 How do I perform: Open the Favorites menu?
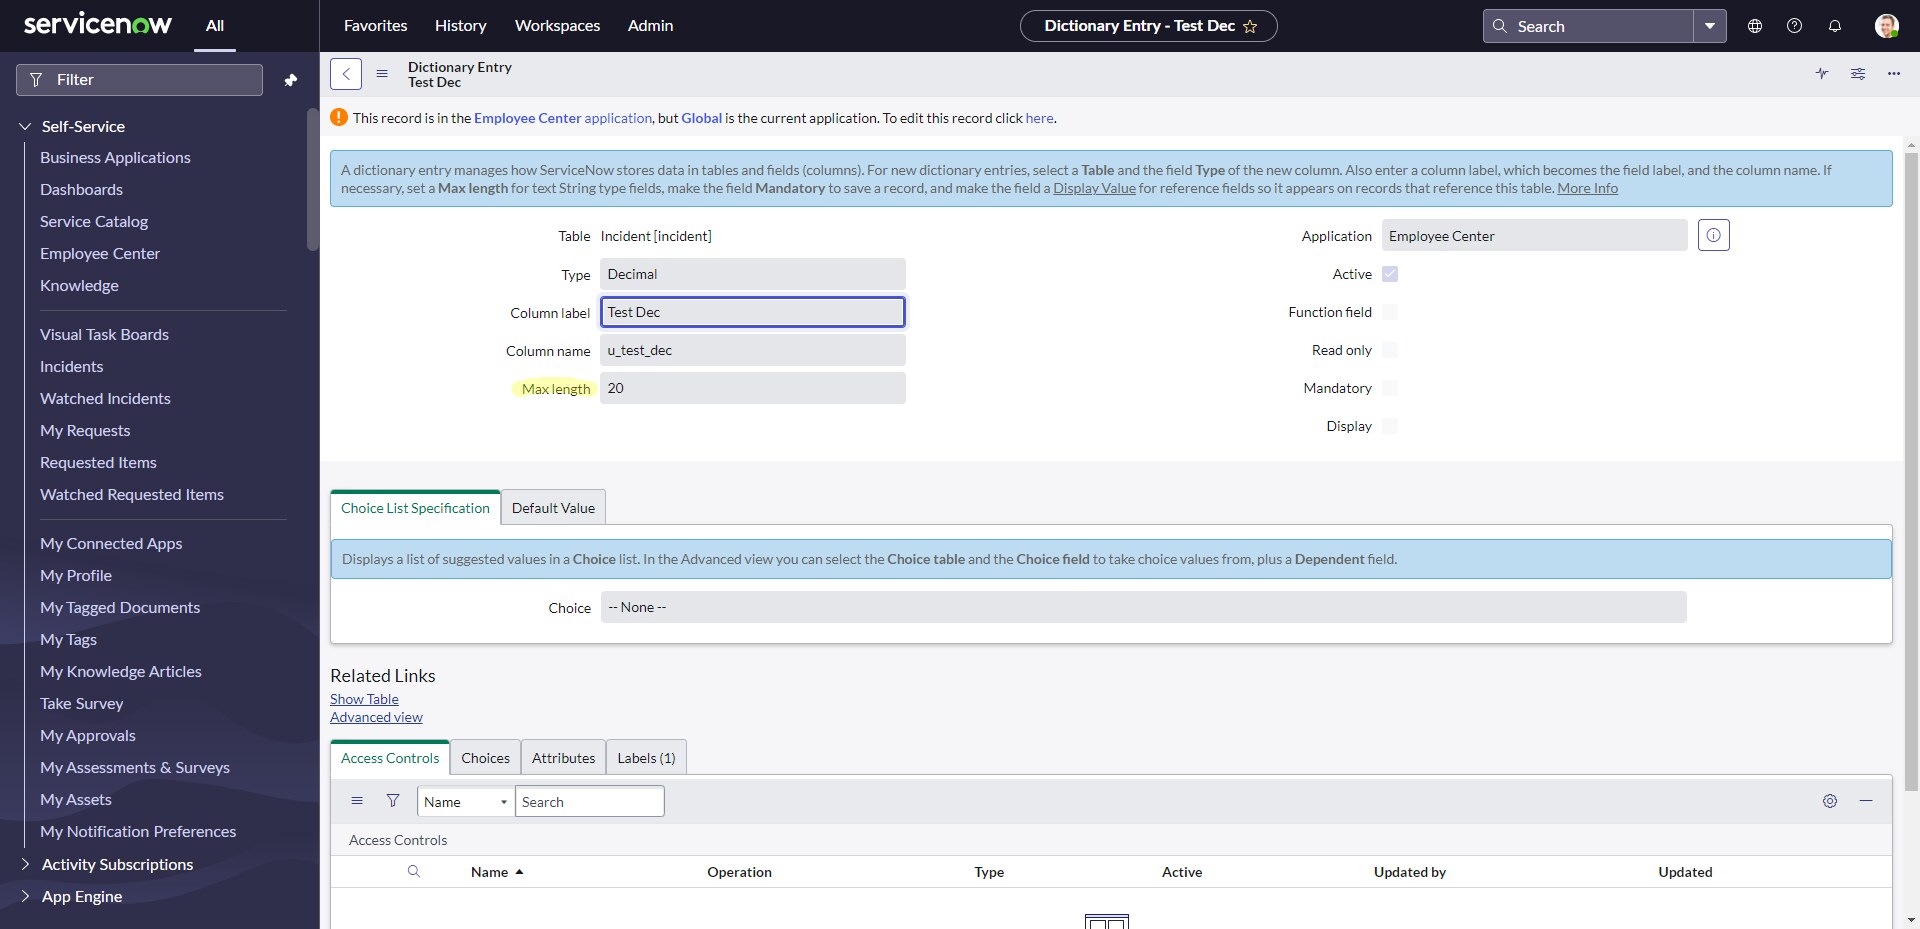pos(376,26)
